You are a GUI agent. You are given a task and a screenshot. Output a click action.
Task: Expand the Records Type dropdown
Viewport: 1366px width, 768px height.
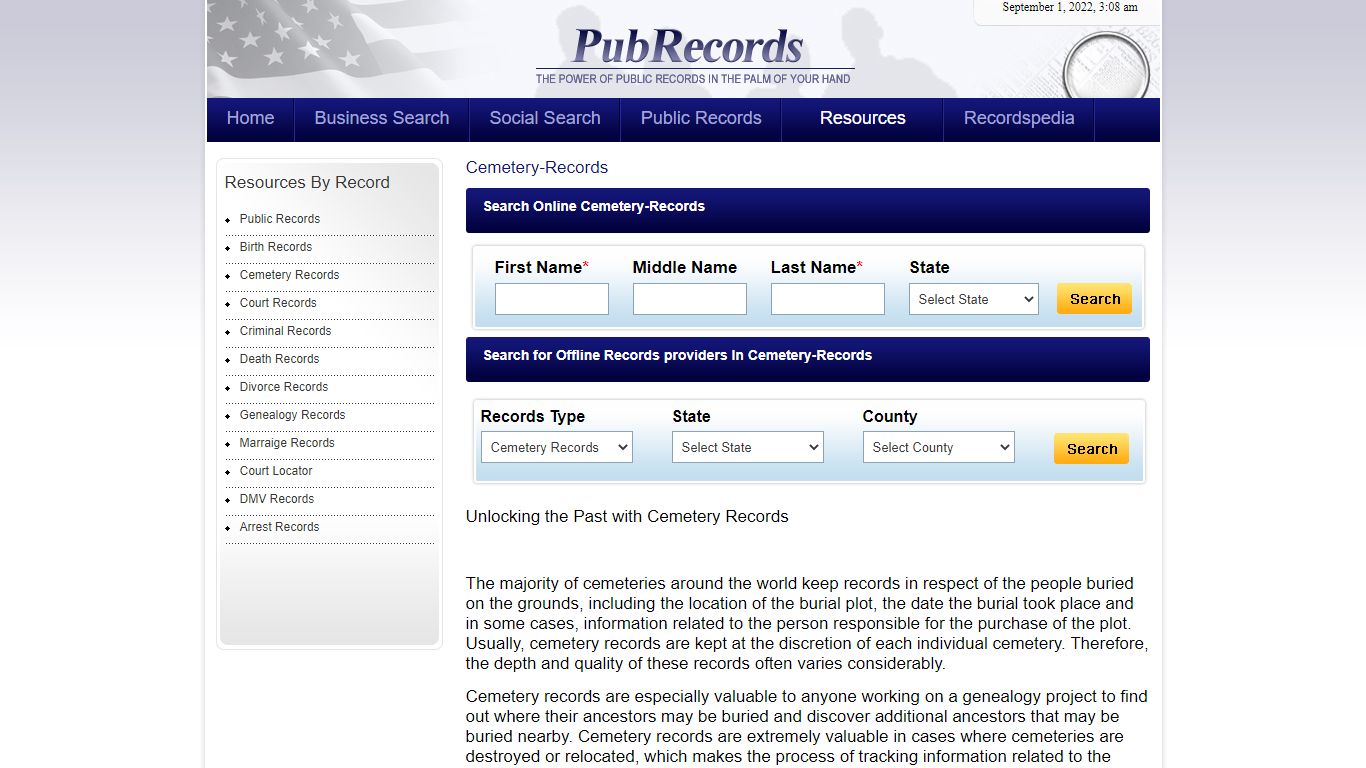tap(557, 447)
